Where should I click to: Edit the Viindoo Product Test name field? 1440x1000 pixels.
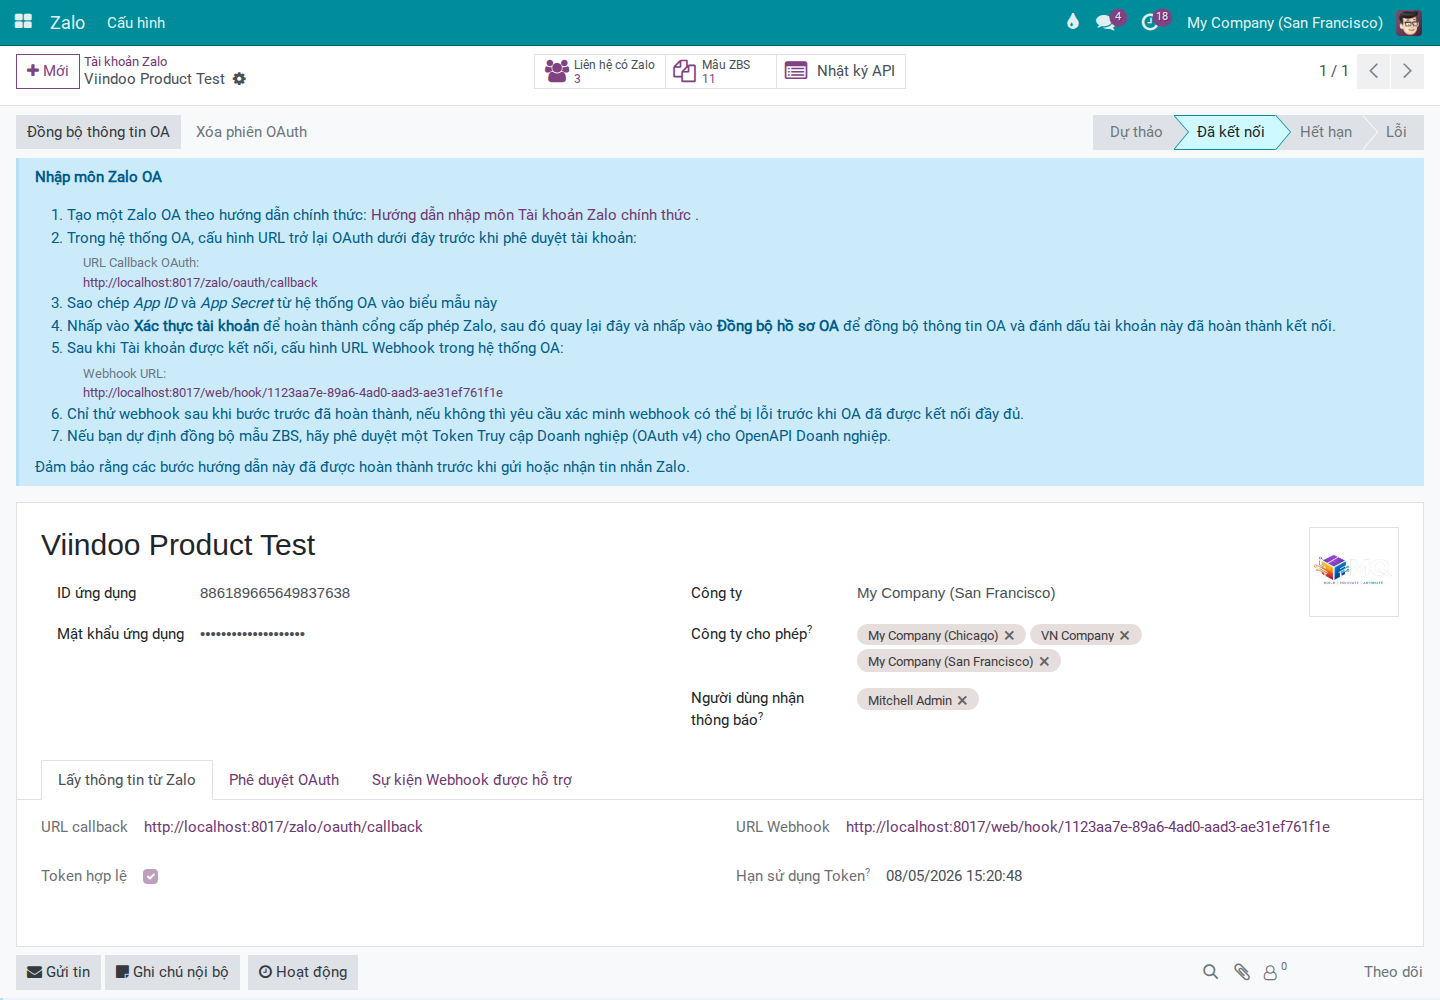pos(178,545)
